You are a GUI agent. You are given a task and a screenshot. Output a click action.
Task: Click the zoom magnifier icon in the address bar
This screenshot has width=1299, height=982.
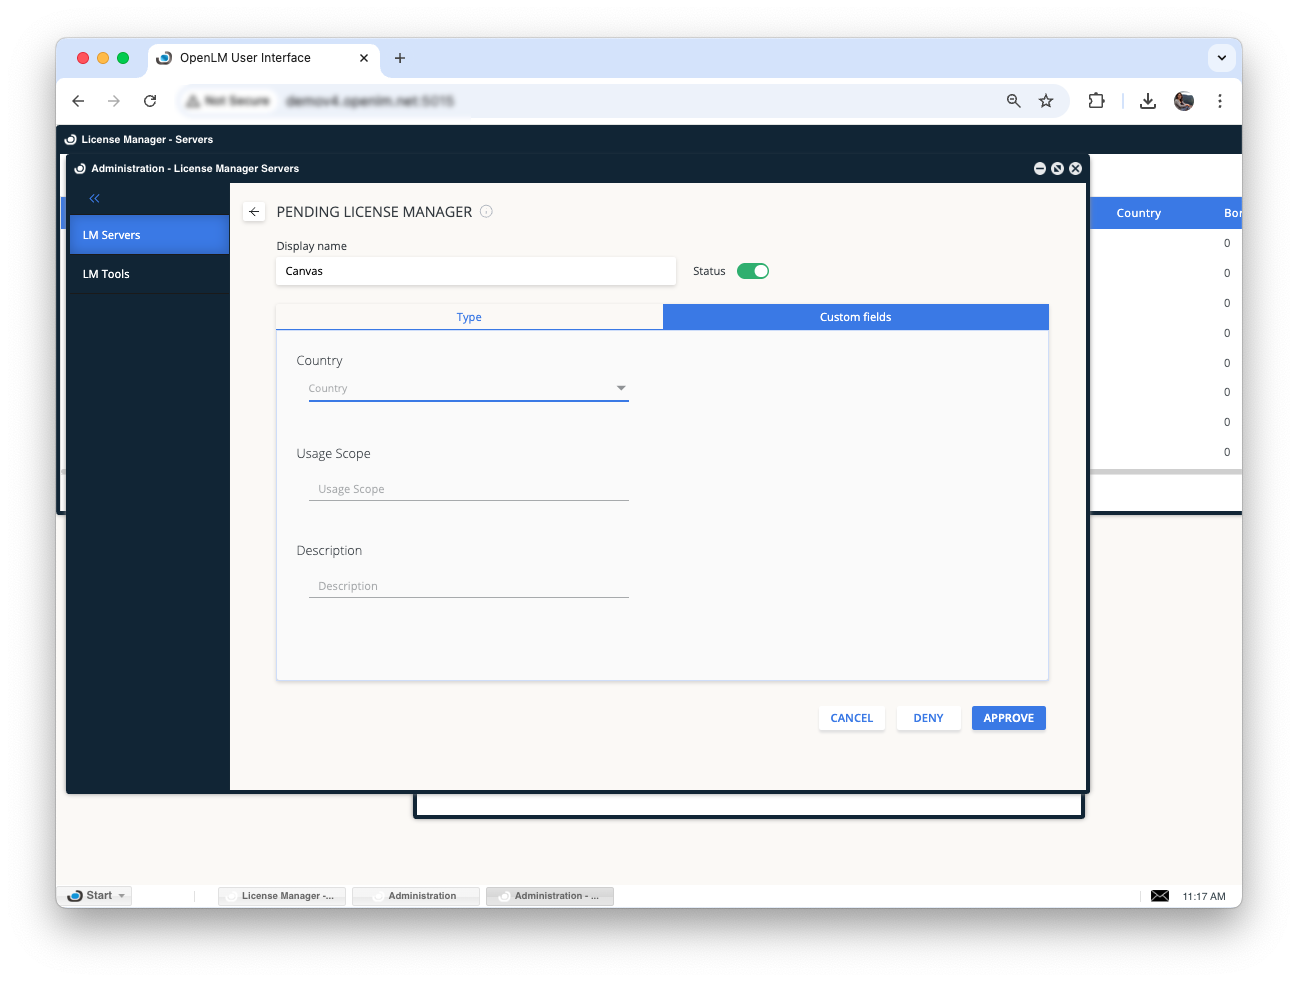pos(1014,101)
